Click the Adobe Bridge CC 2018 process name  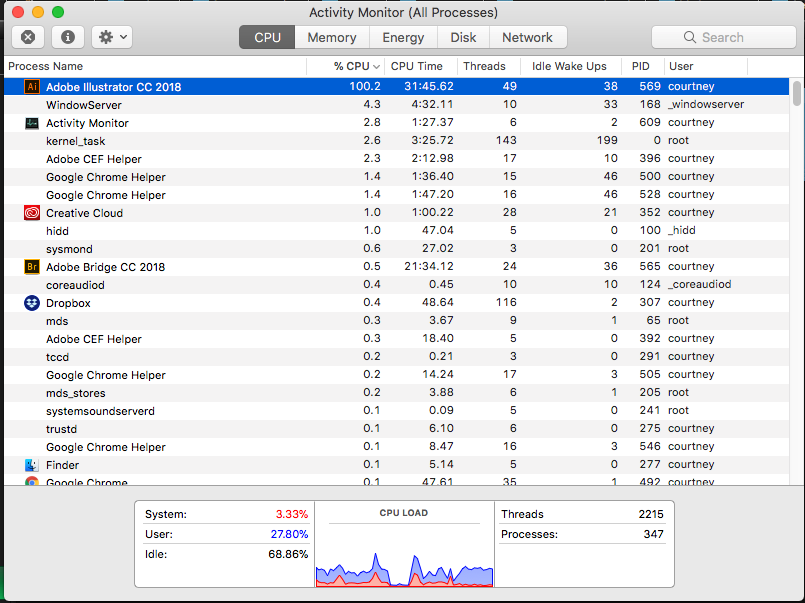pyautogui.click(x=105, y=267)
